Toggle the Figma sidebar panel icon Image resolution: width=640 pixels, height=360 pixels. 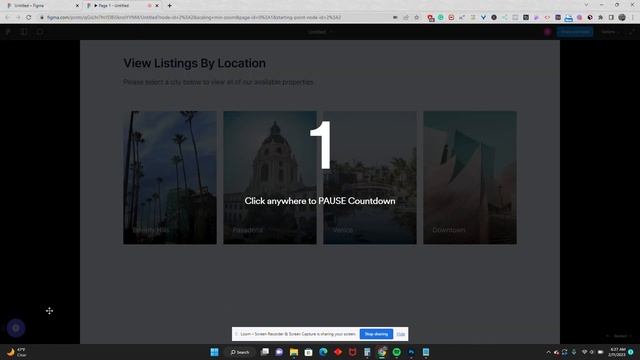[24, 32]
